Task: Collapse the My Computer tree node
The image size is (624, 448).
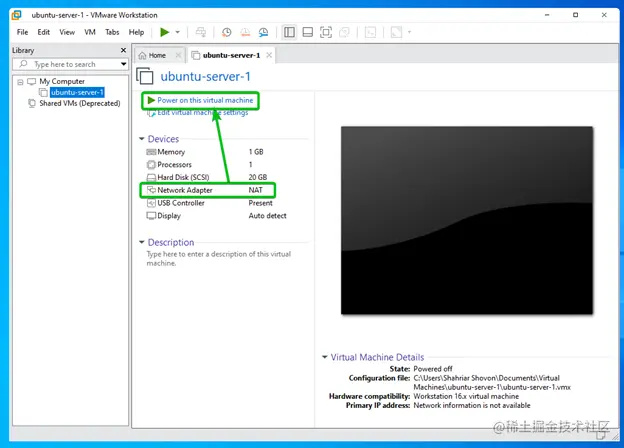Action: pyautogui.click(x=20, y=82)
